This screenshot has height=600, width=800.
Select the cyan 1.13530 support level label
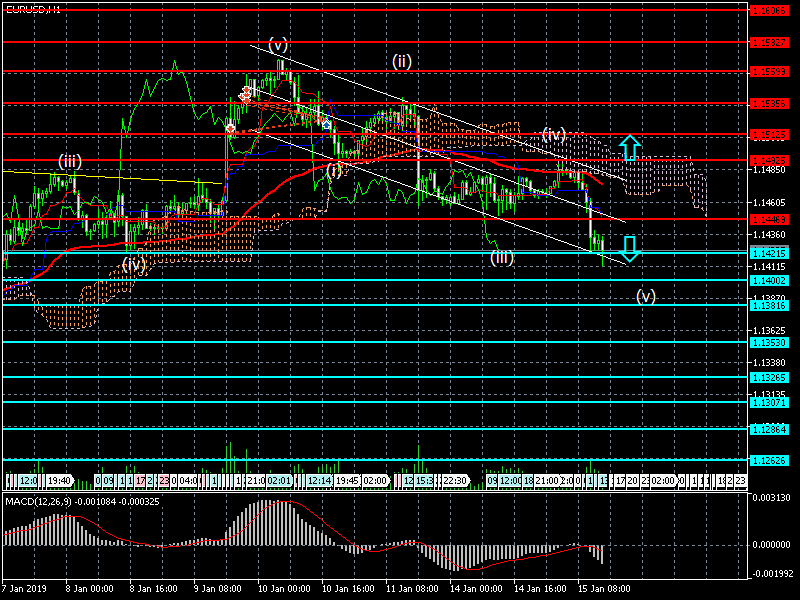tap(770, 342)
